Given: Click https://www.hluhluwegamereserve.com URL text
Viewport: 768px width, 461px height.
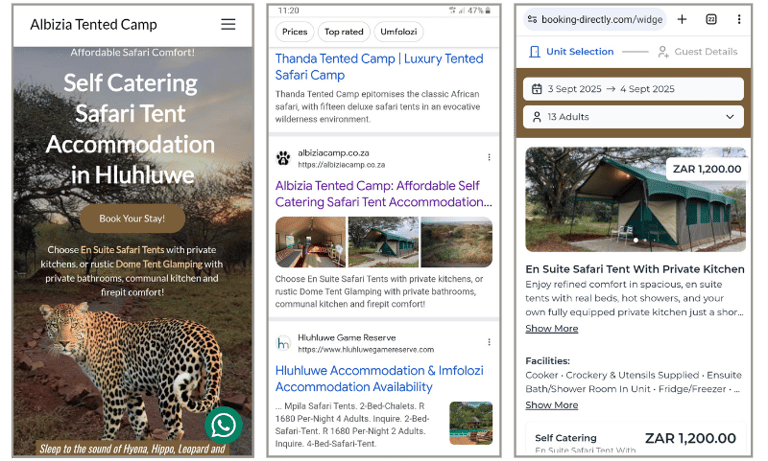Looking at the screenshot, I should tap(366, 350).
